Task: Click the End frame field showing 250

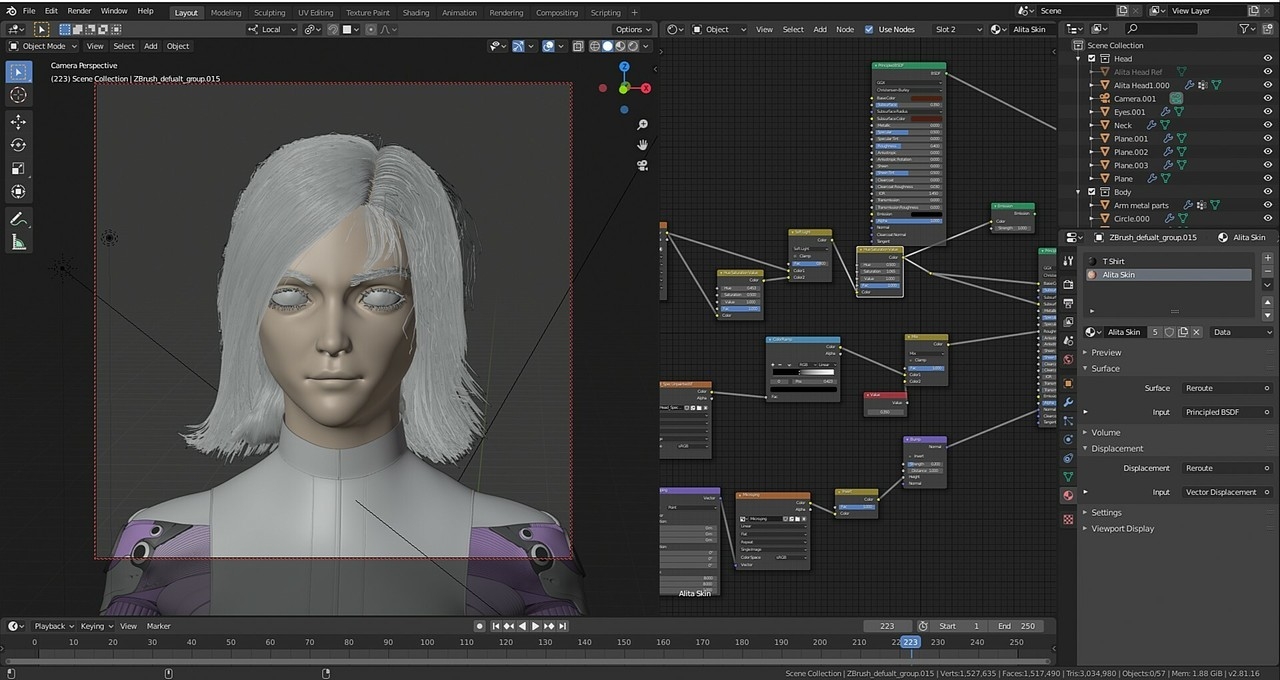Action: 1018,626
